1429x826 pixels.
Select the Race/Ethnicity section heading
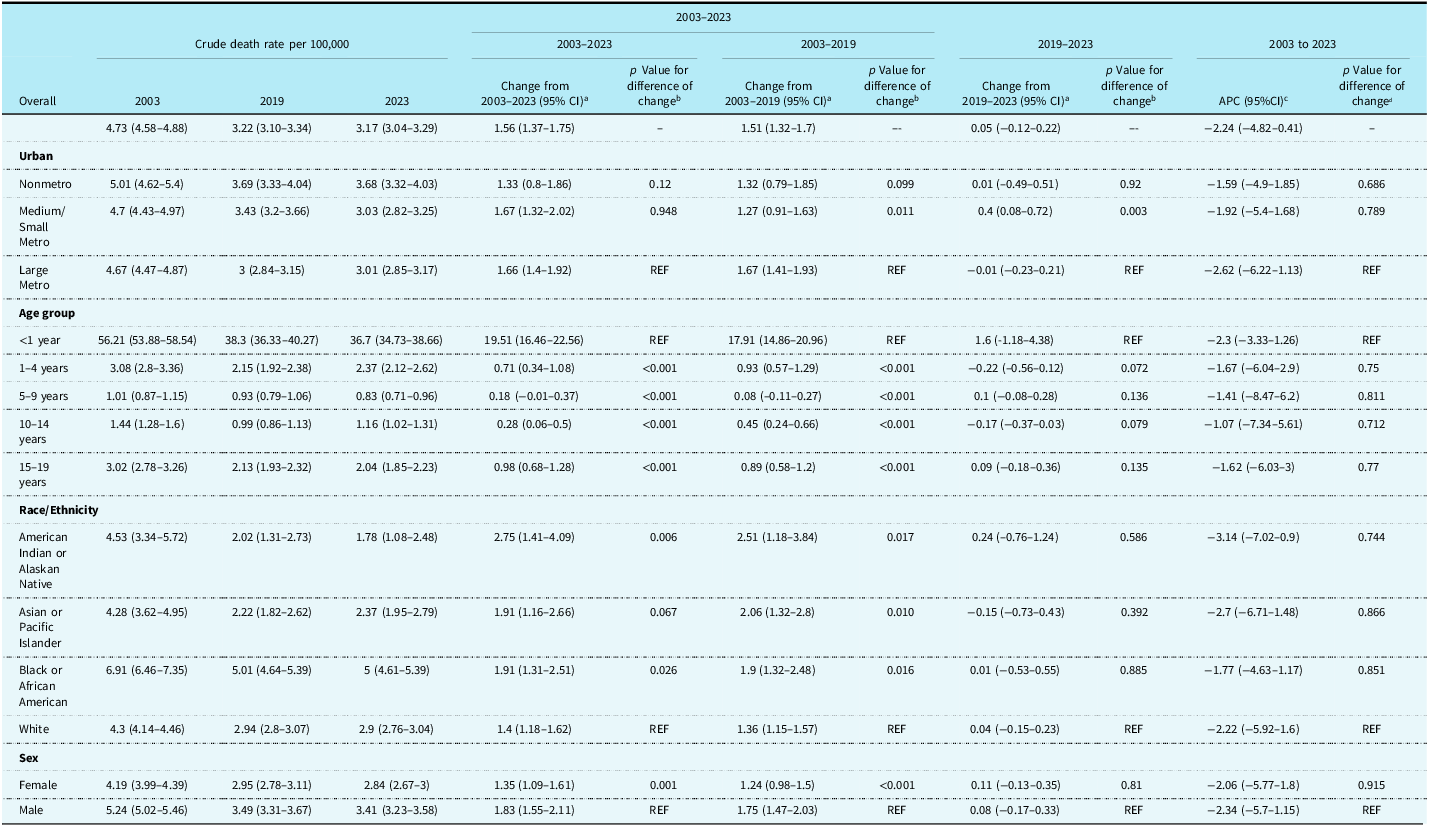tap(58, 510)
